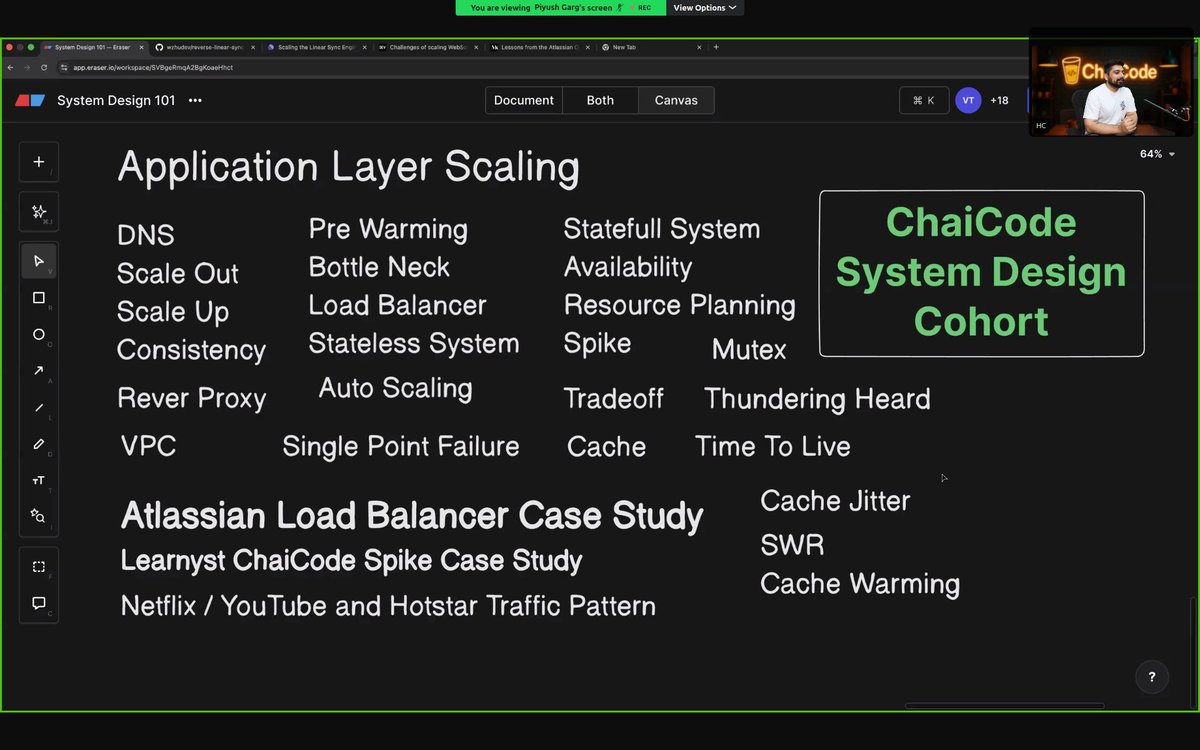Image resolution: width=1200 pixels, height=750 pixels.
Task: Select the Single Point Failure text
Action: point(401,446)
